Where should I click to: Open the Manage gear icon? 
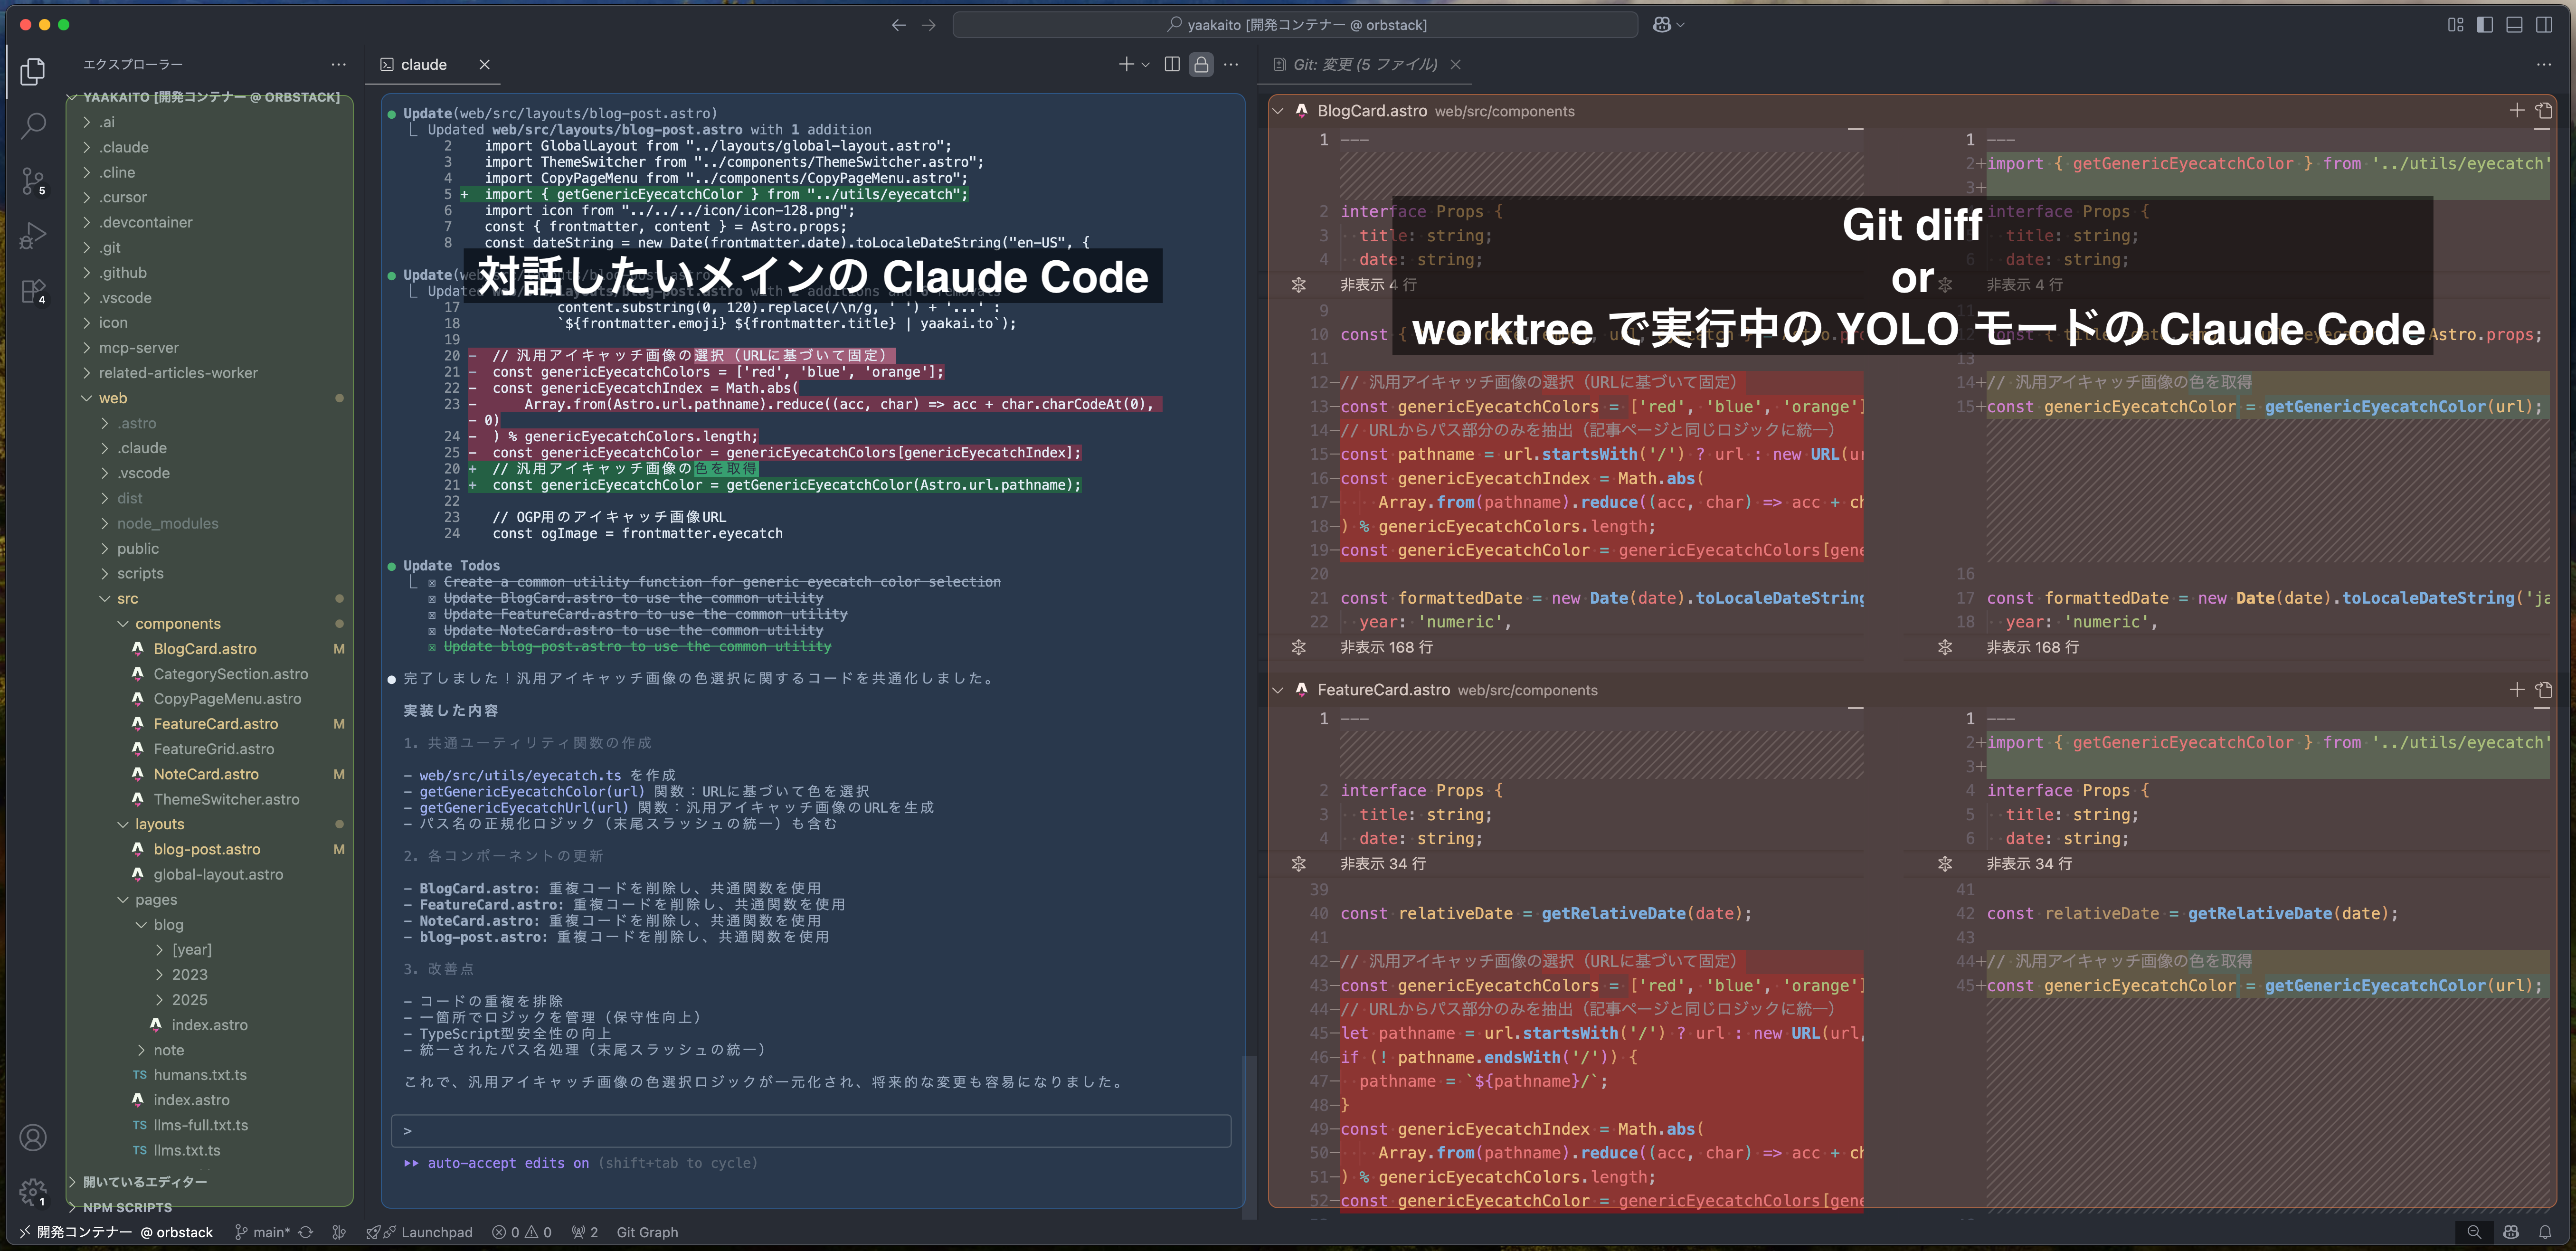point(33,1192)
